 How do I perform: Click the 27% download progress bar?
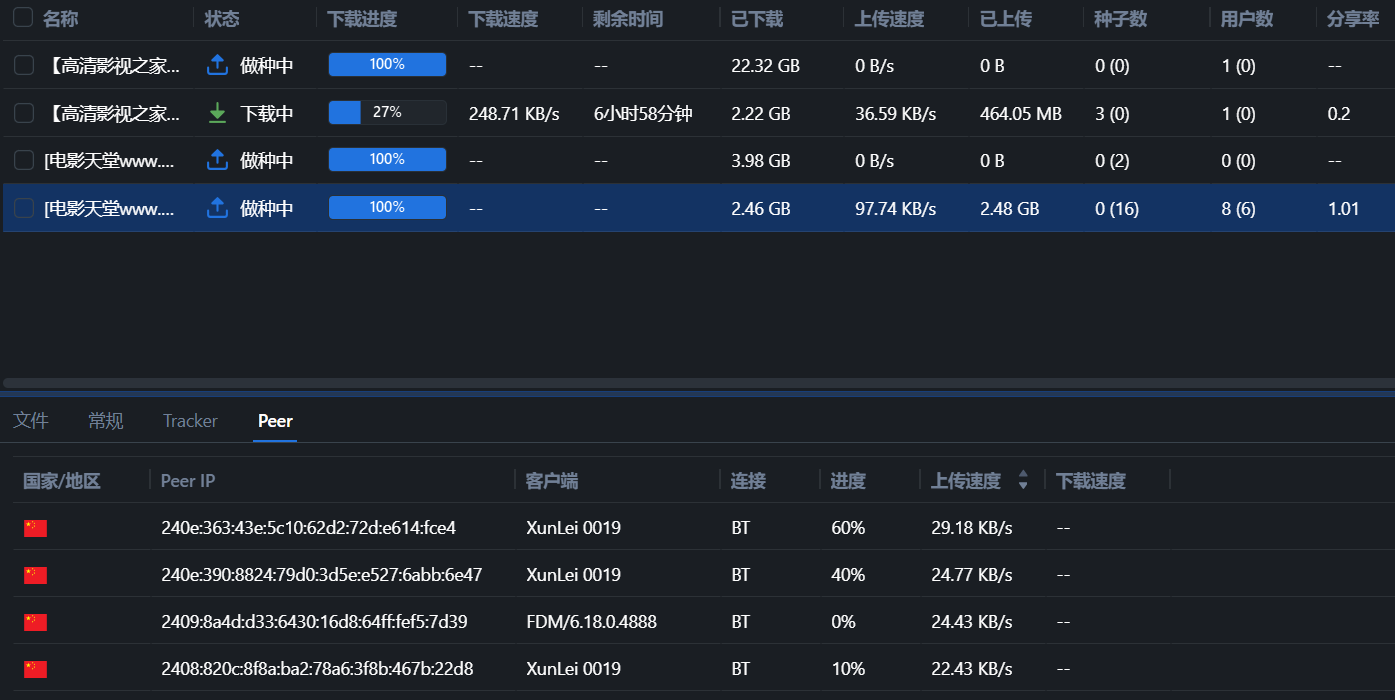387,113
